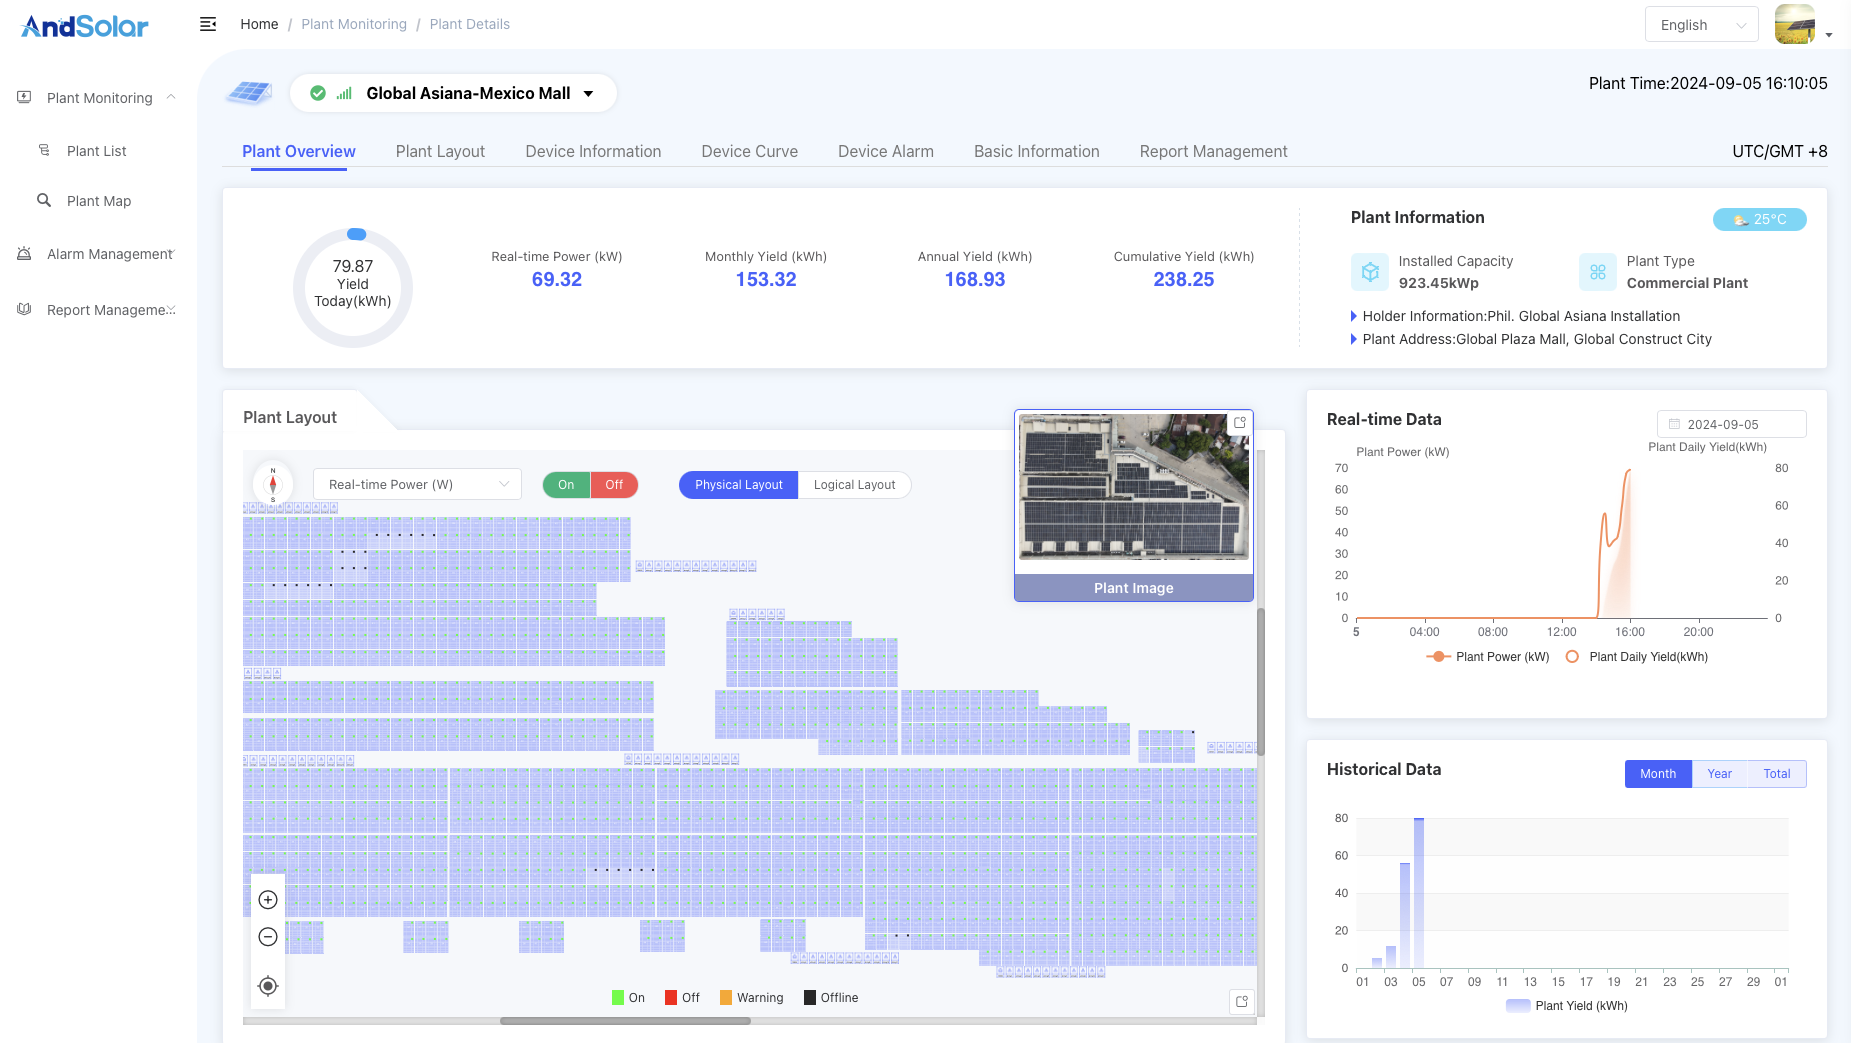Turn Off the layout power display

[x=614, y=485]
